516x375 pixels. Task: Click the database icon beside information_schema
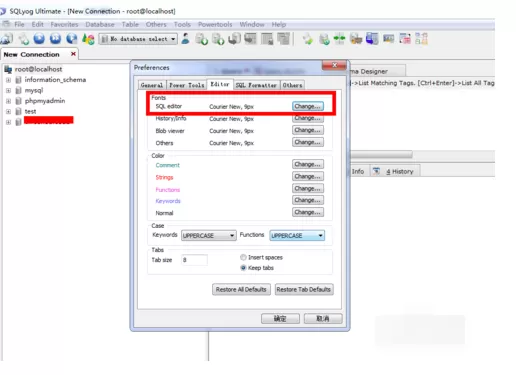pos(19,80)
